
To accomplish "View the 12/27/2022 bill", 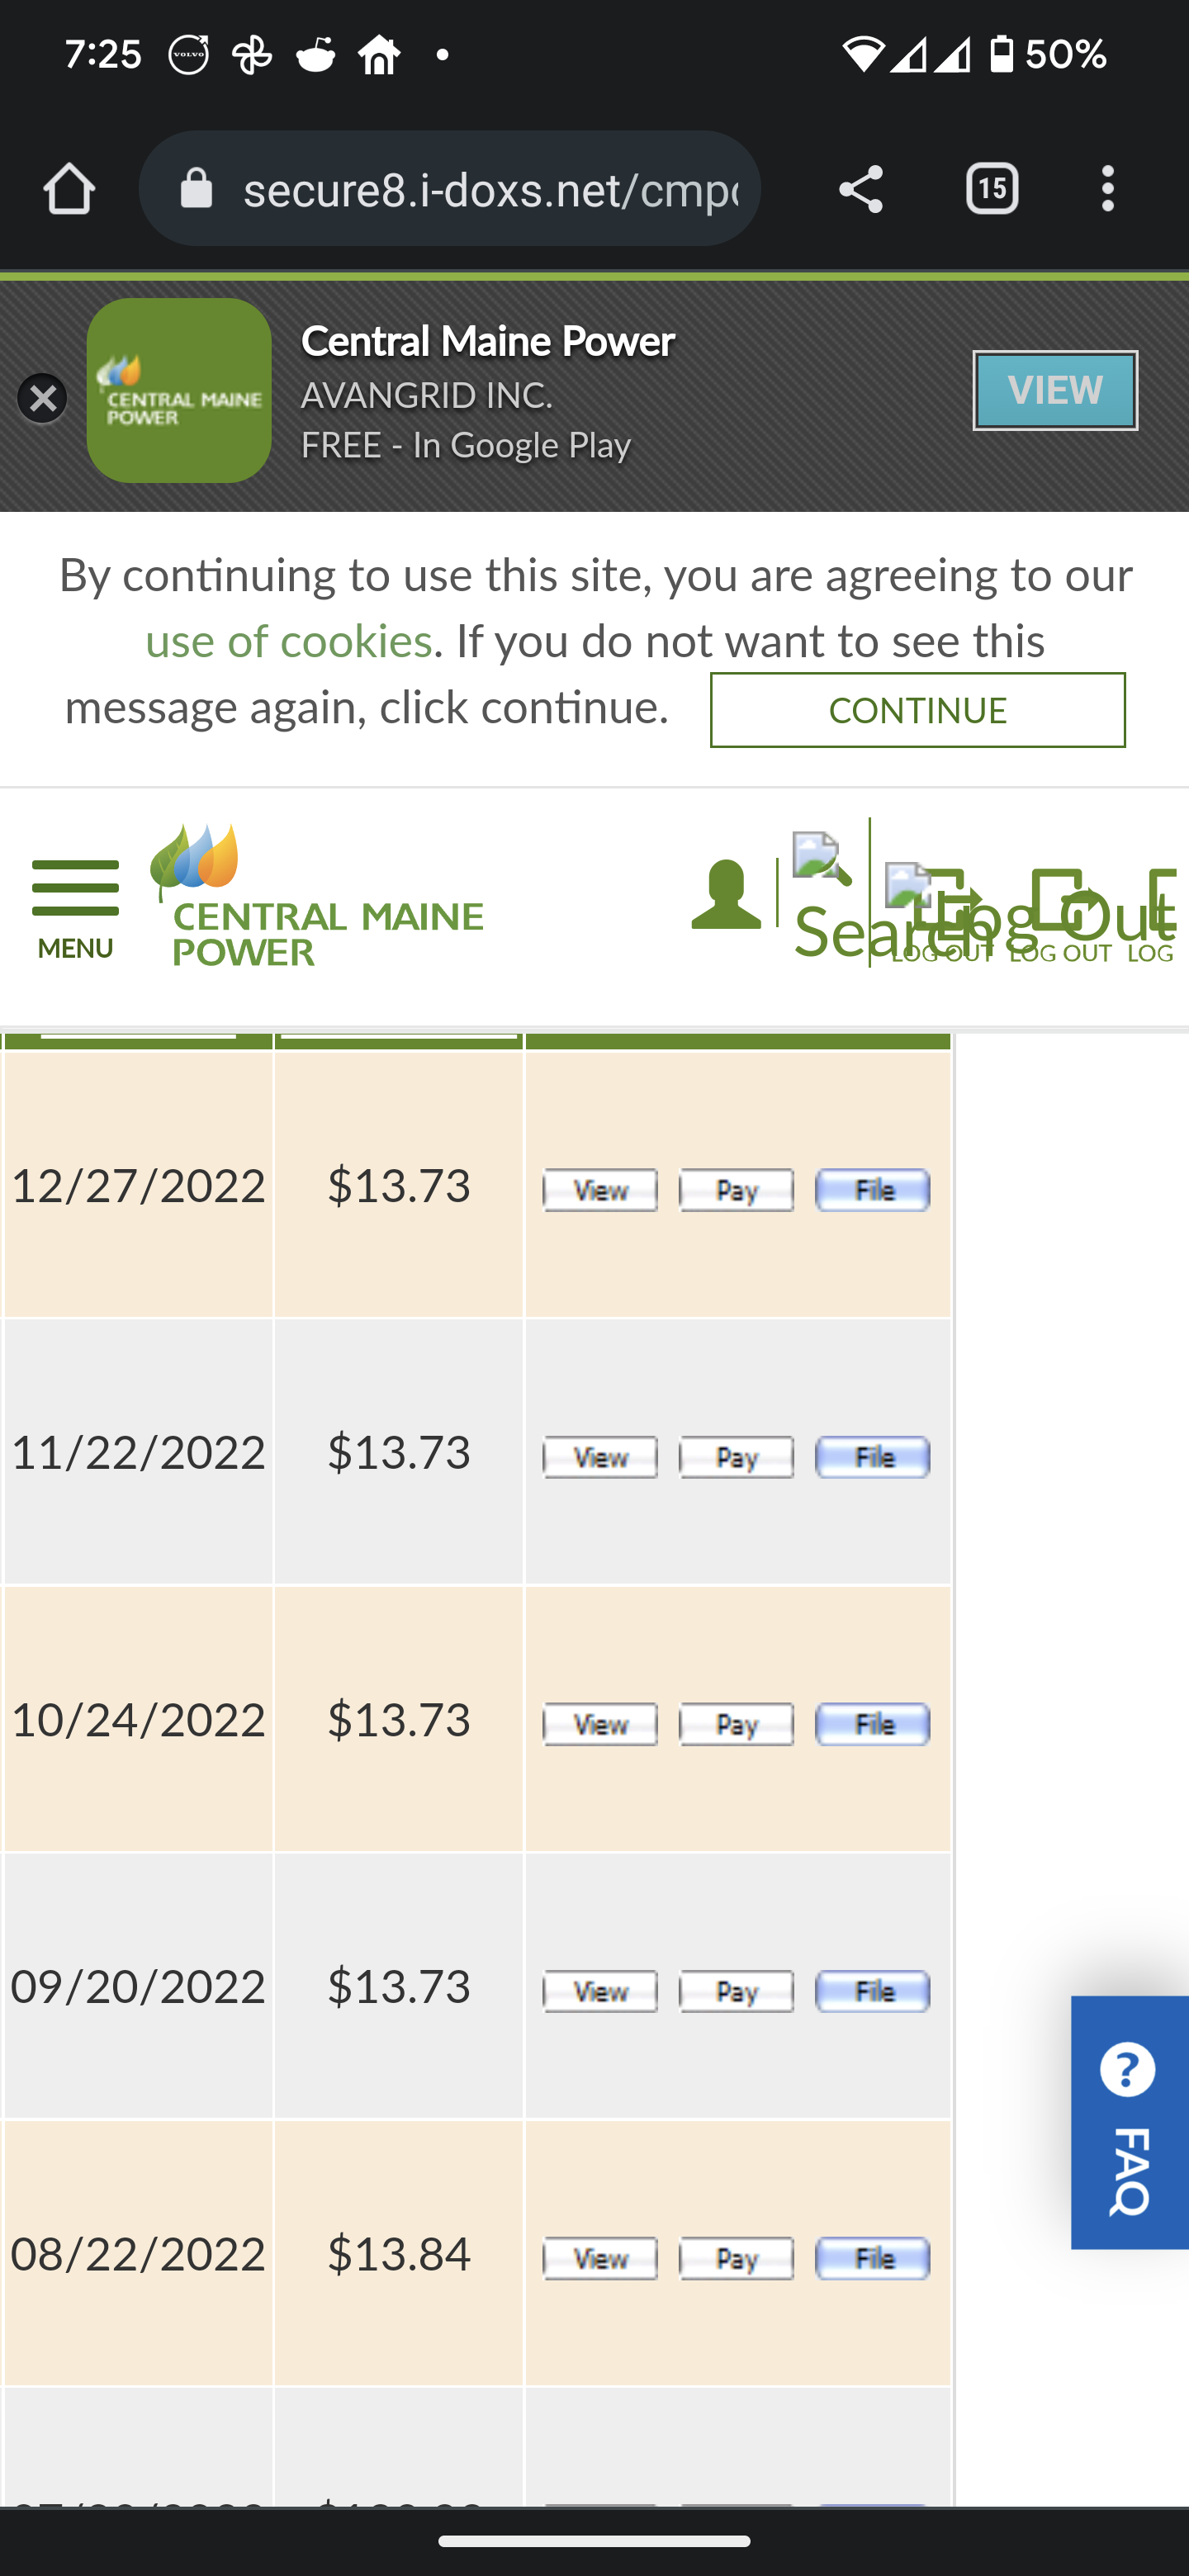I will coord(600,1190).
